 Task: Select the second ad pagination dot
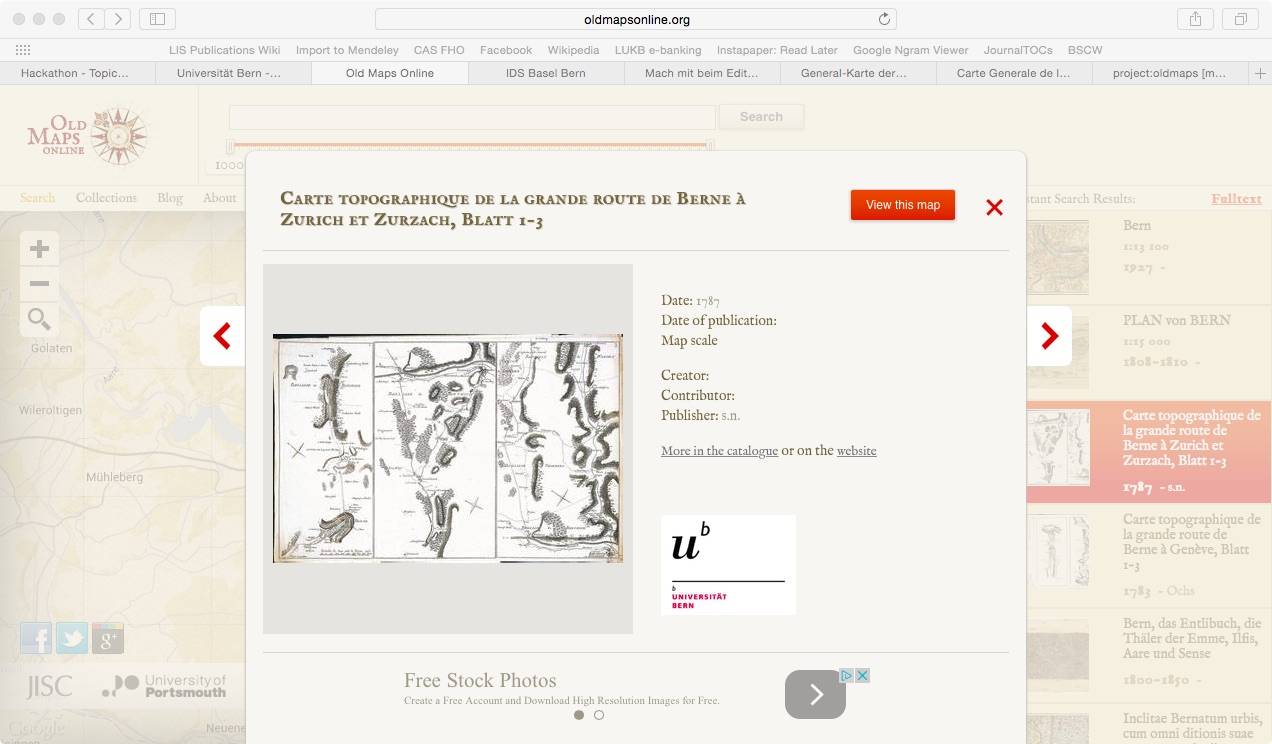pyautogui.click(x=599, y=715)
